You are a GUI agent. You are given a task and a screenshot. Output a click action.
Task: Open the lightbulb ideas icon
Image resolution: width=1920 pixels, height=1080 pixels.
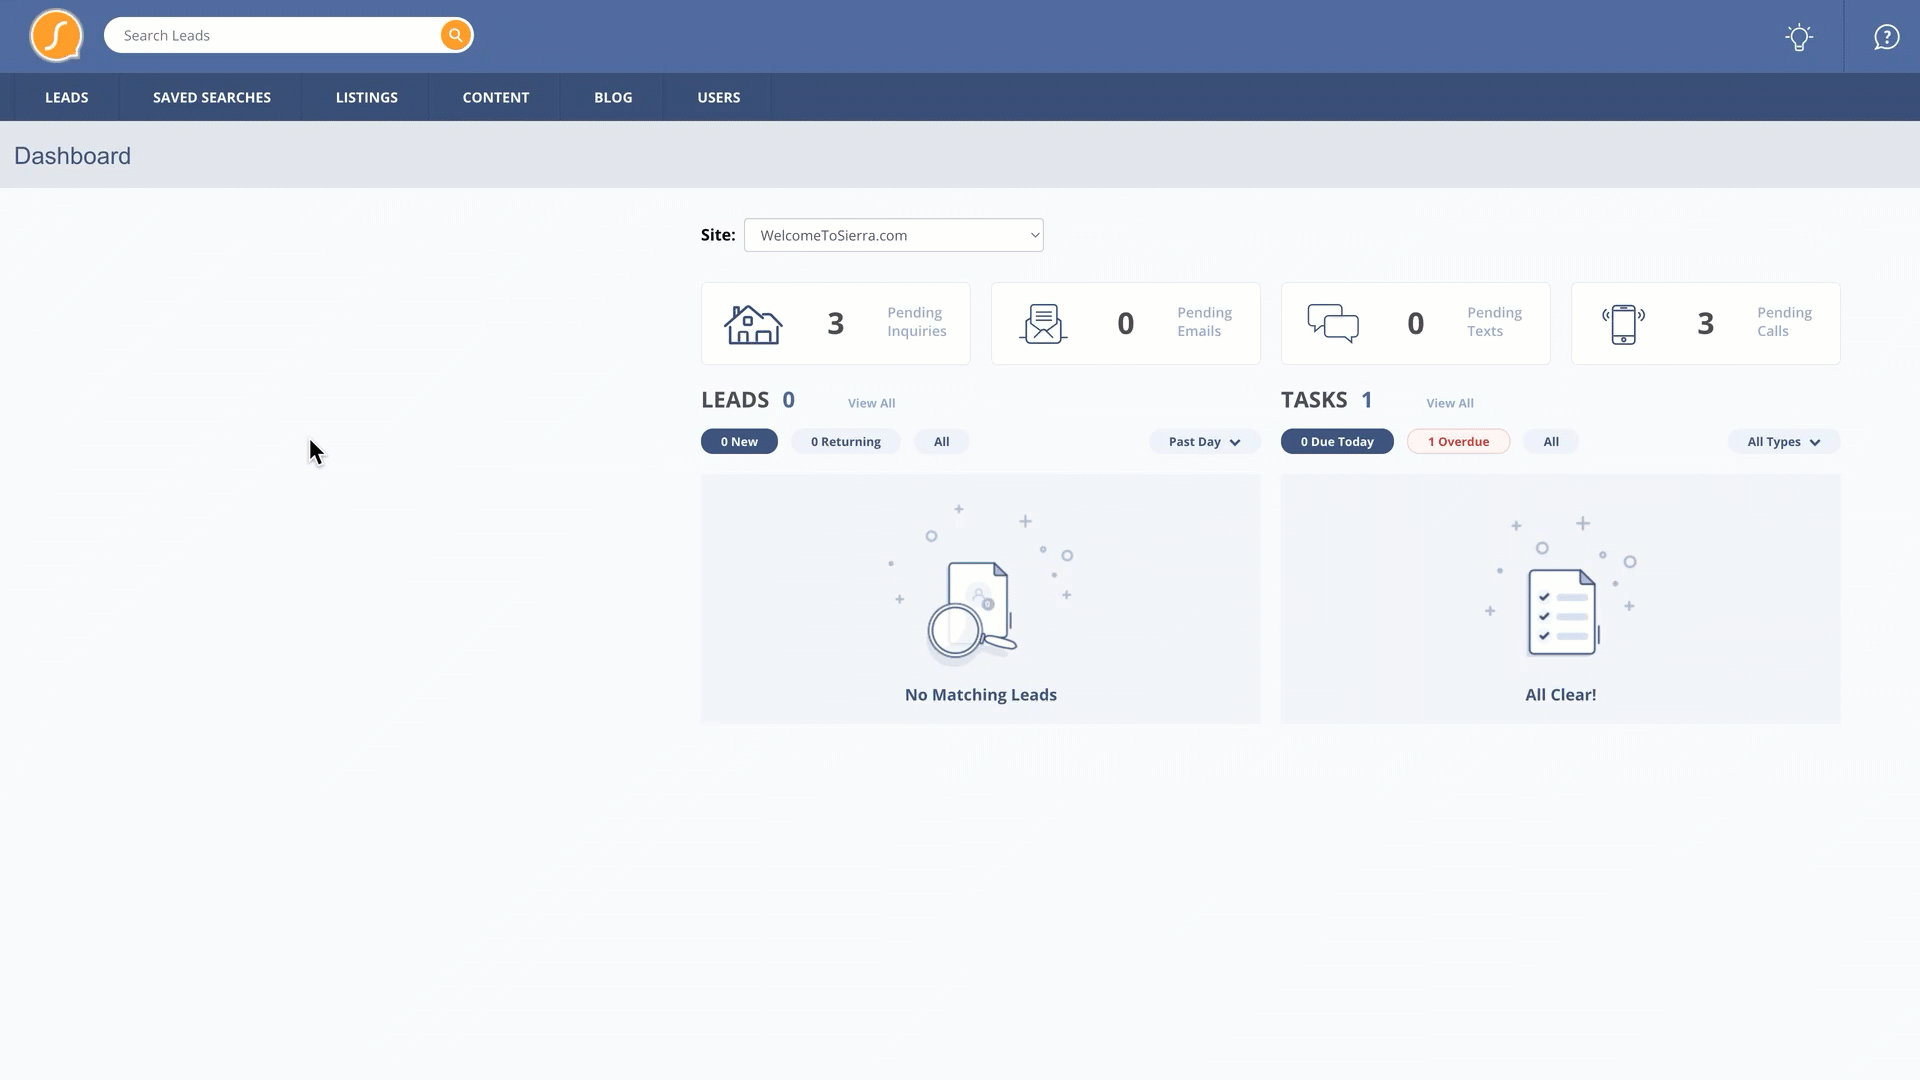pyautogui.click(x=1798, y=37)
